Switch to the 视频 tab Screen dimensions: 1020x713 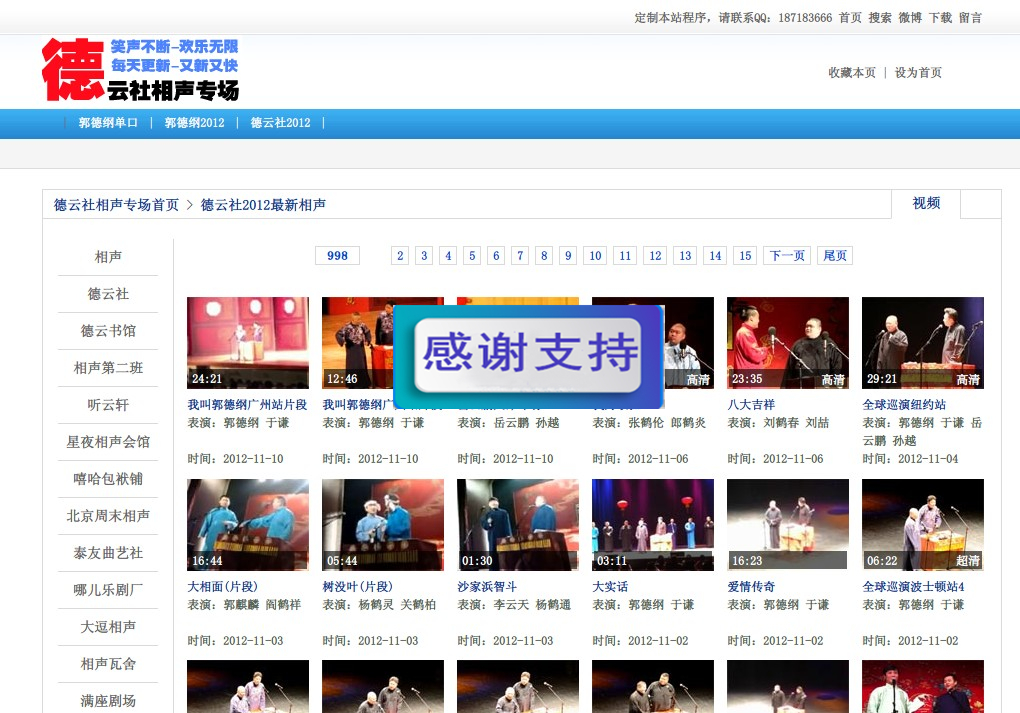pyautogui.click(x=926, y=203)
